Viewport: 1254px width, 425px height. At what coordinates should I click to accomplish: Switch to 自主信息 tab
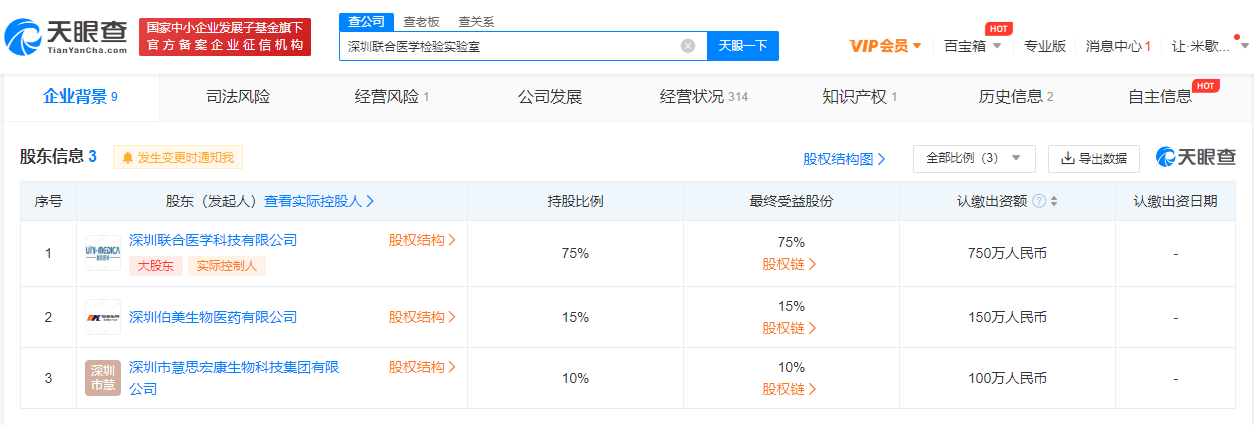tap(1160, 97)
